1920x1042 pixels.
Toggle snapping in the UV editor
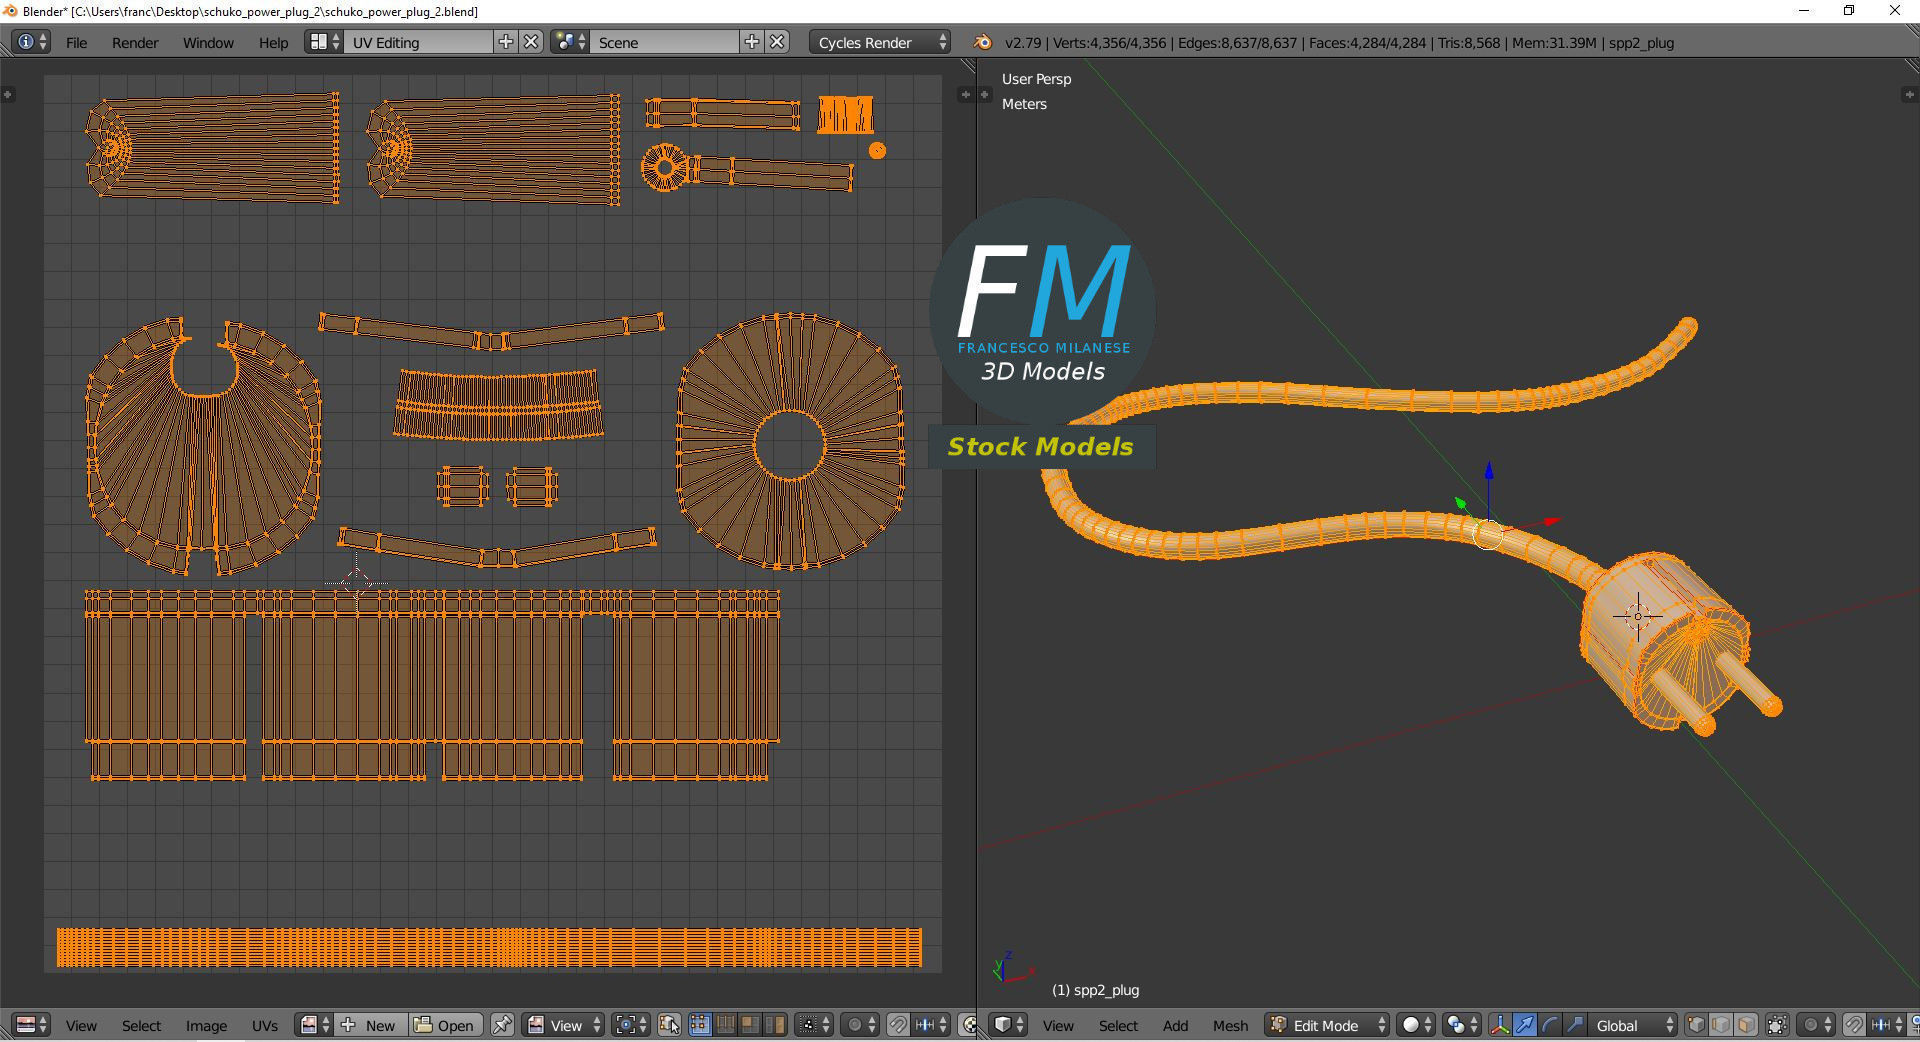tap(898, 1025)
